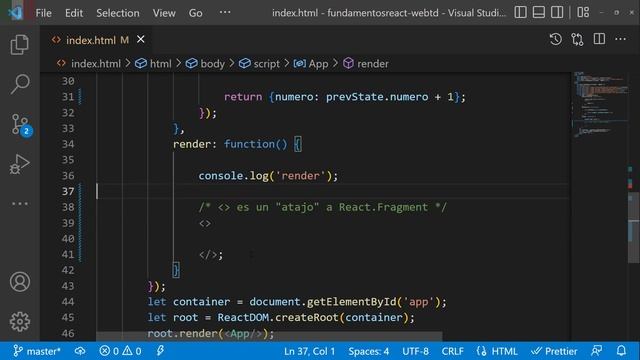Expand hidden menu items ellipsis in menu bar
This screenshot has width=640, height=360.
click(225, 12)
